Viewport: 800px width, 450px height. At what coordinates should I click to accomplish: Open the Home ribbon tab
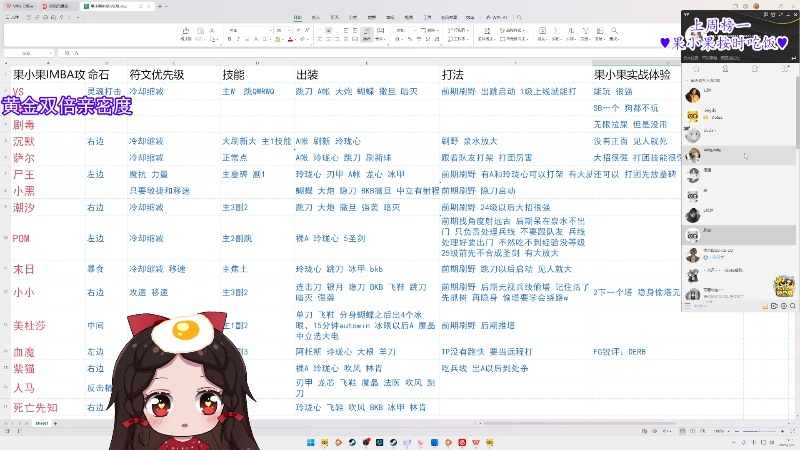coord(297,17)
